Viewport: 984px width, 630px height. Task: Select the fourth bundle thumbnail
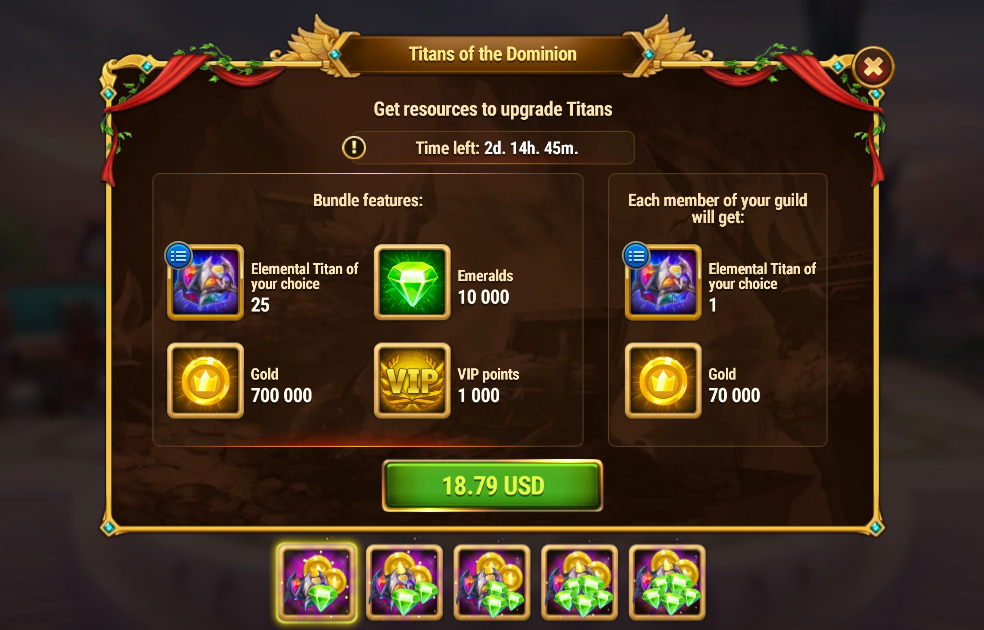[580, 583]
